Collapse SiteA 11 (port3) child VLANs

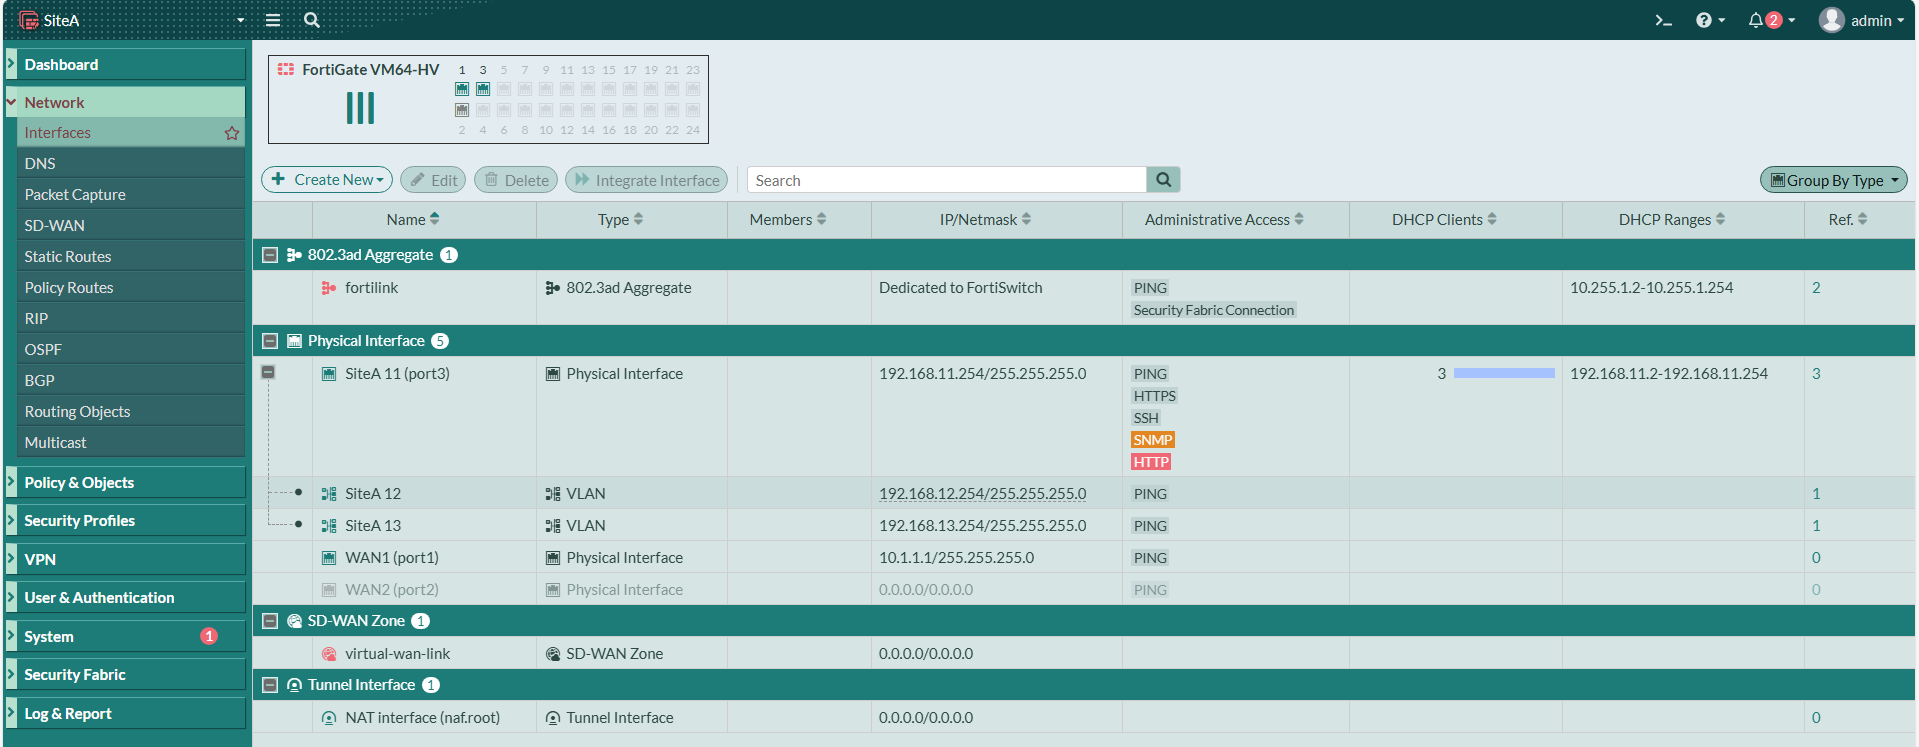[268, 372]
